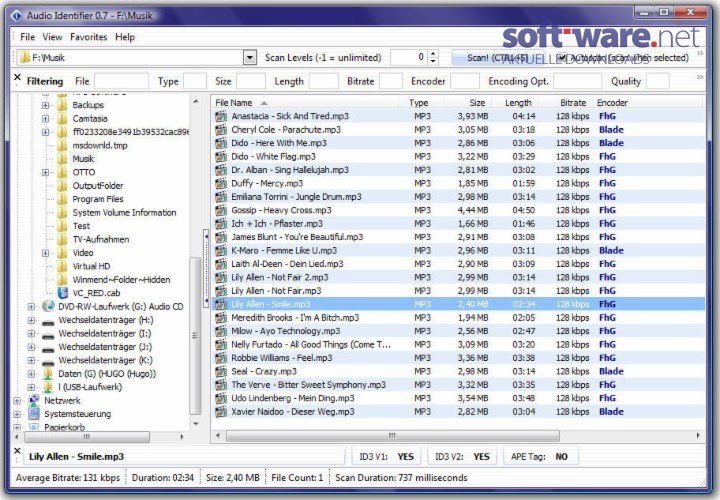
Task: Click the VC_RED.cab archive icon
Action: pyautogui.click(x=62, y=293)
